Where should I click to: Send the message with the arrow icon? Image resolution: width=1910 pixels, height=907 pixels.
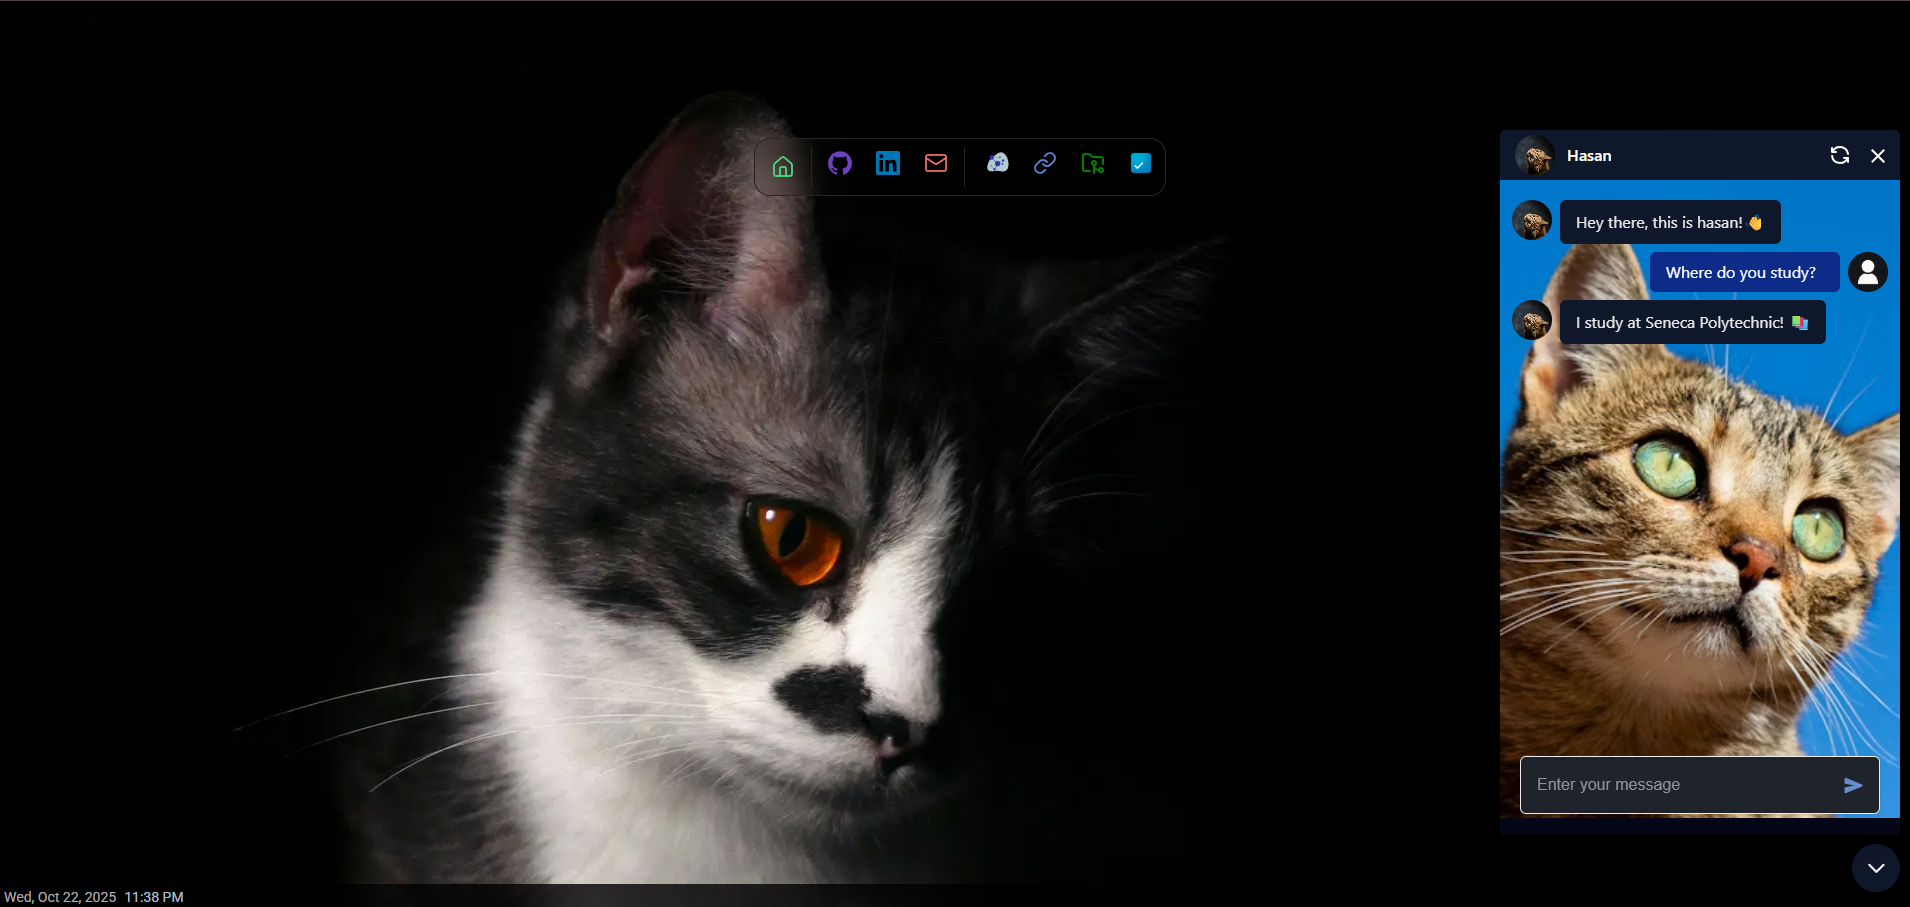click(x=1853, y=786)
